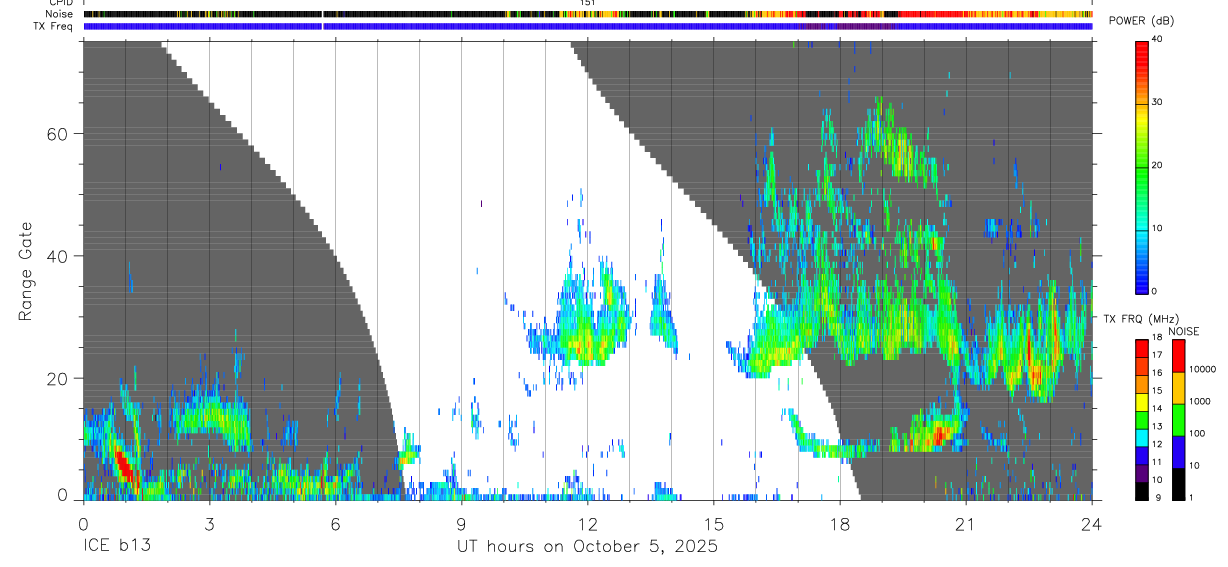Click the '10' label on the power scale
1228x567 pixels.
pyautogui.click(x=1157, y=228)
